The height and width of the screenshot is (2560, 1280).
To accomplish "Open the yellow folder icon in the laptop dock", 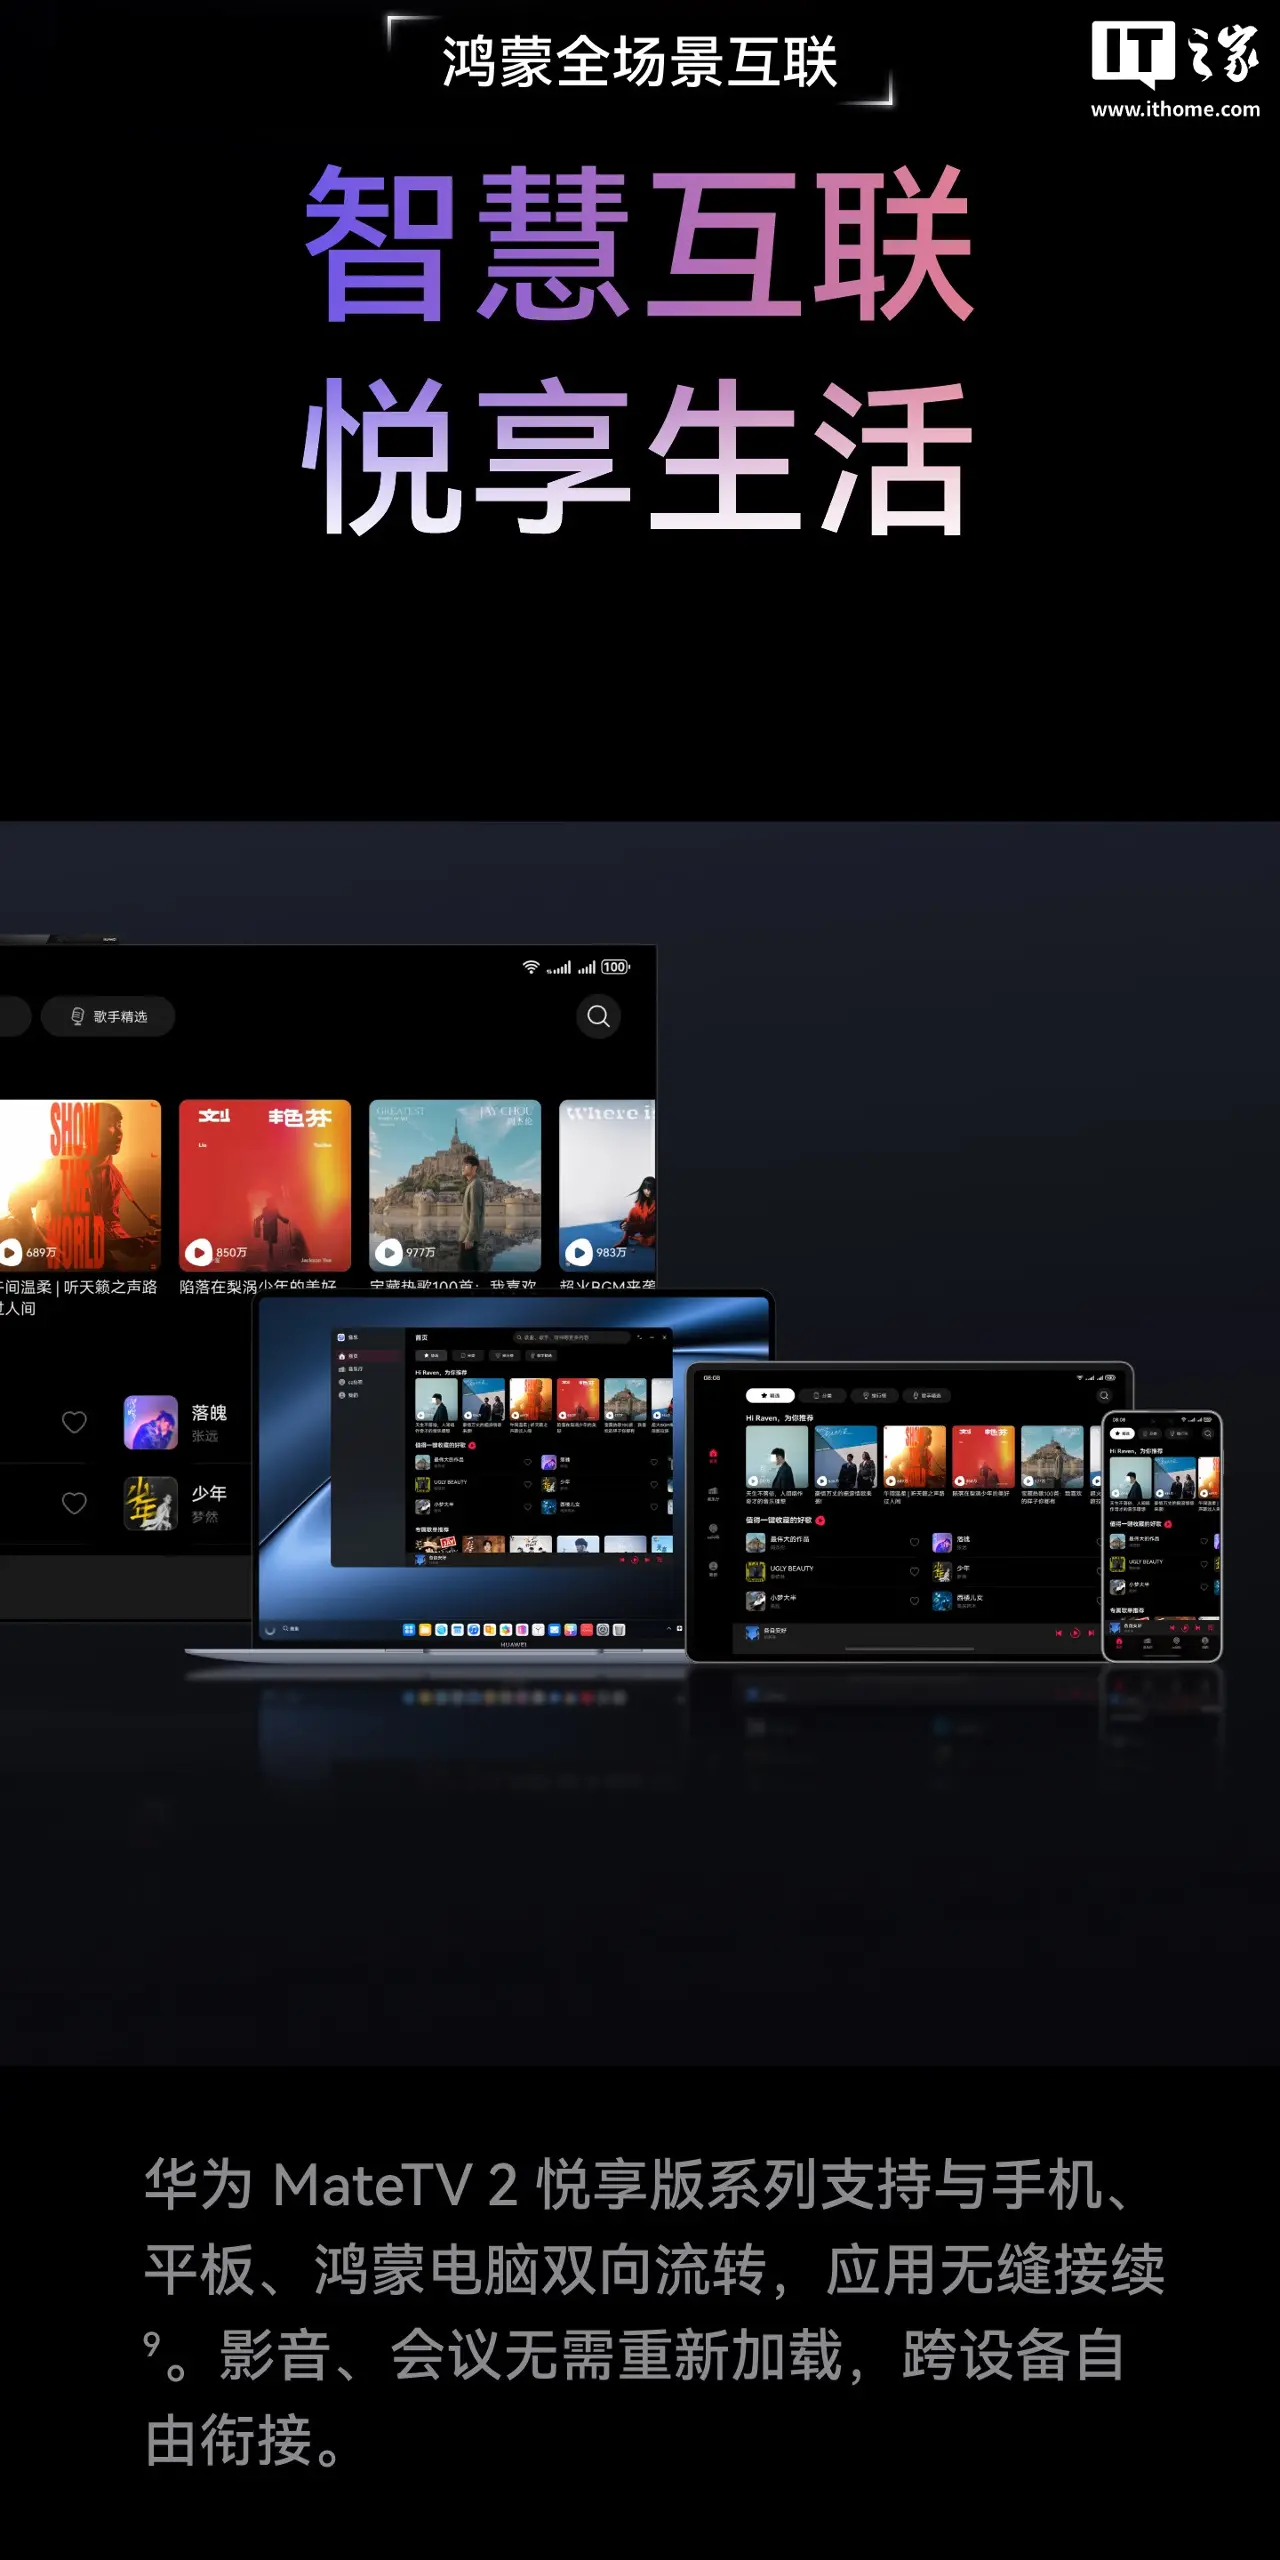I will click(x=425, y=1629).
